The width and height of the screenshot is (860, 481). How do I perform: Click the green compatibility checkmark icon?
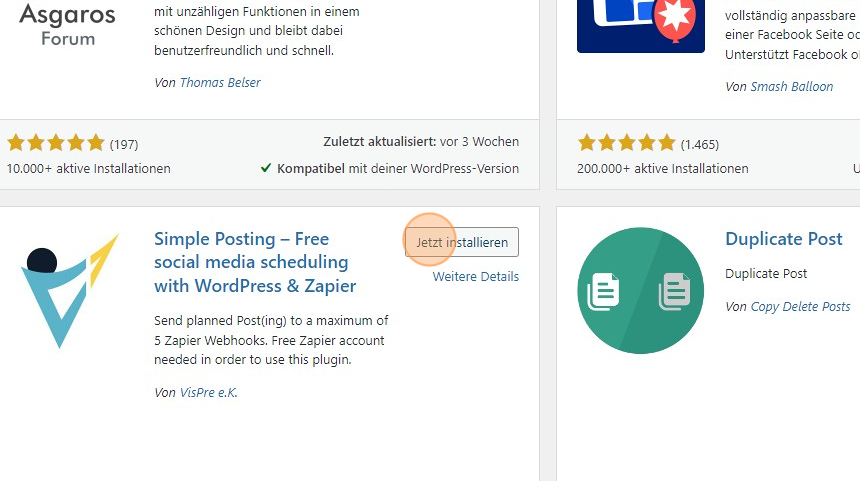pos(266,168)
